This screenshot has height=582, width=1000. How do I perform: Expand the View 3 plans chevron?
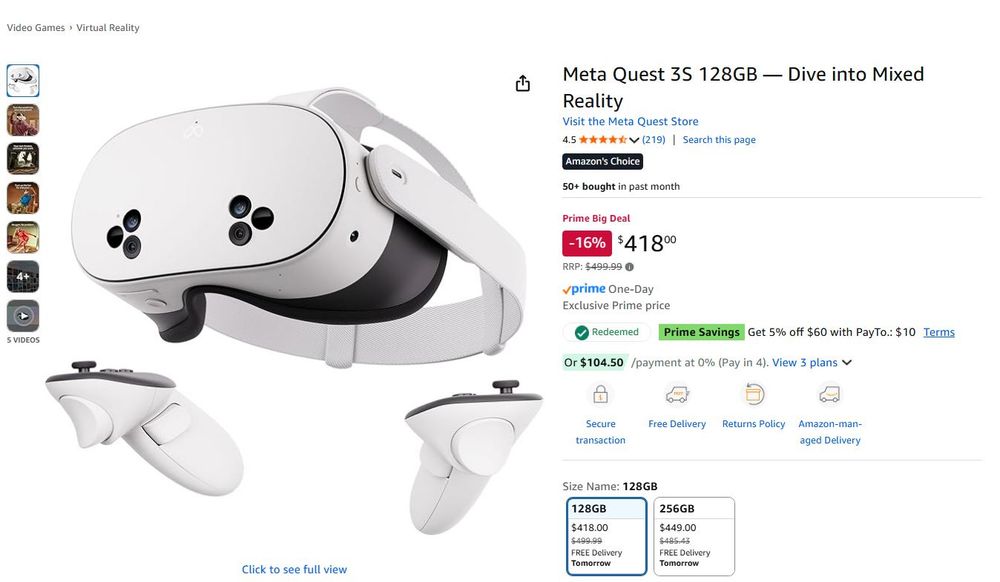pyautogui.click(x=847, y=363)
